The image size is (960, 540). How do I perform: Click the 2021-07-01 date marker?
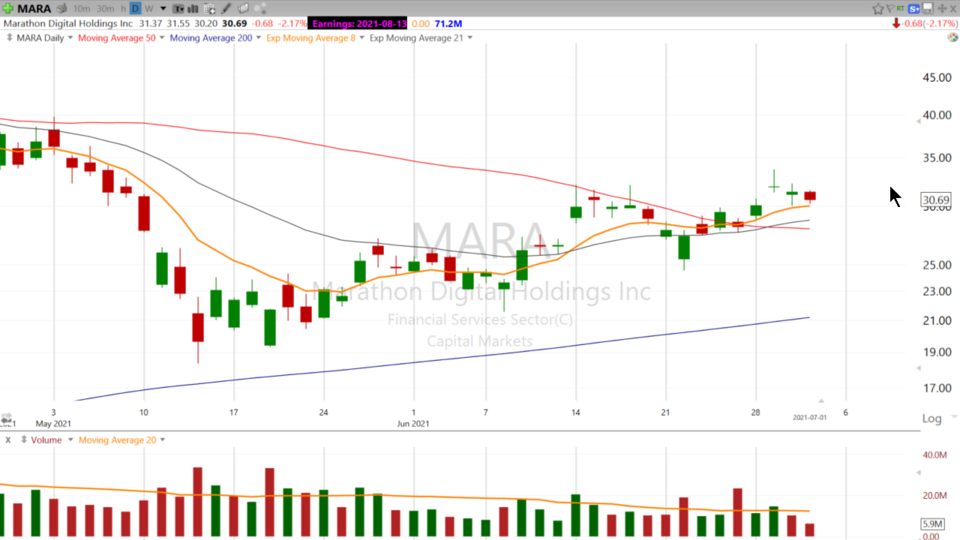click(809, 418)
